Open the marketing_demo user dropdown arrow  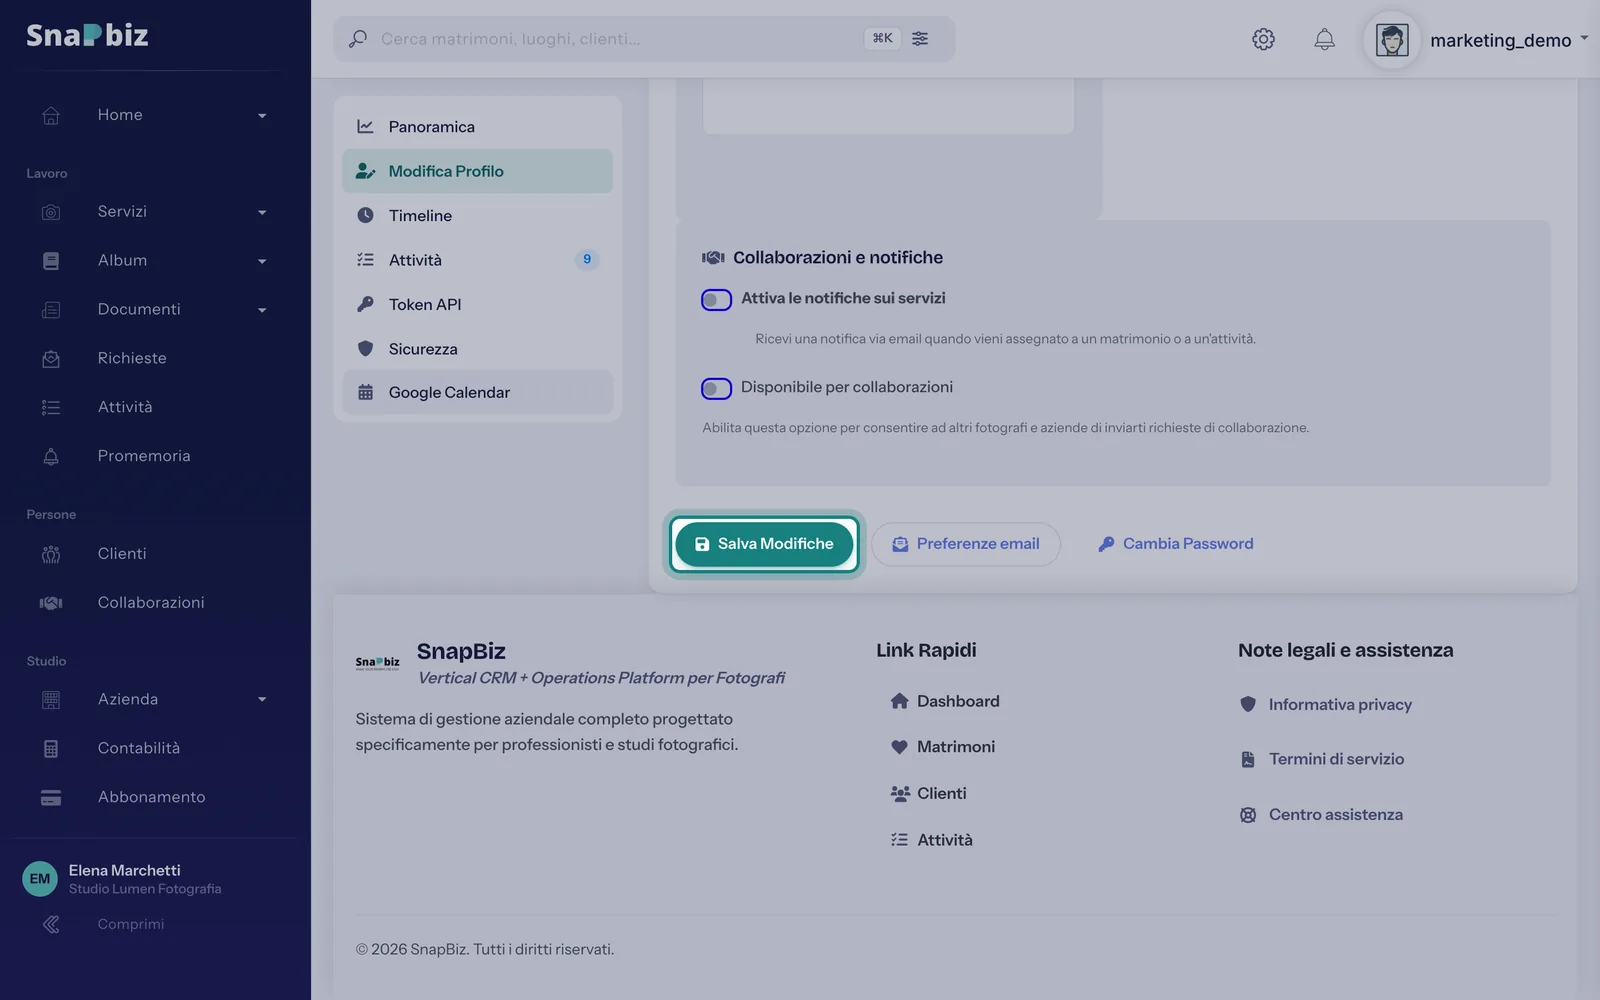1584,38
